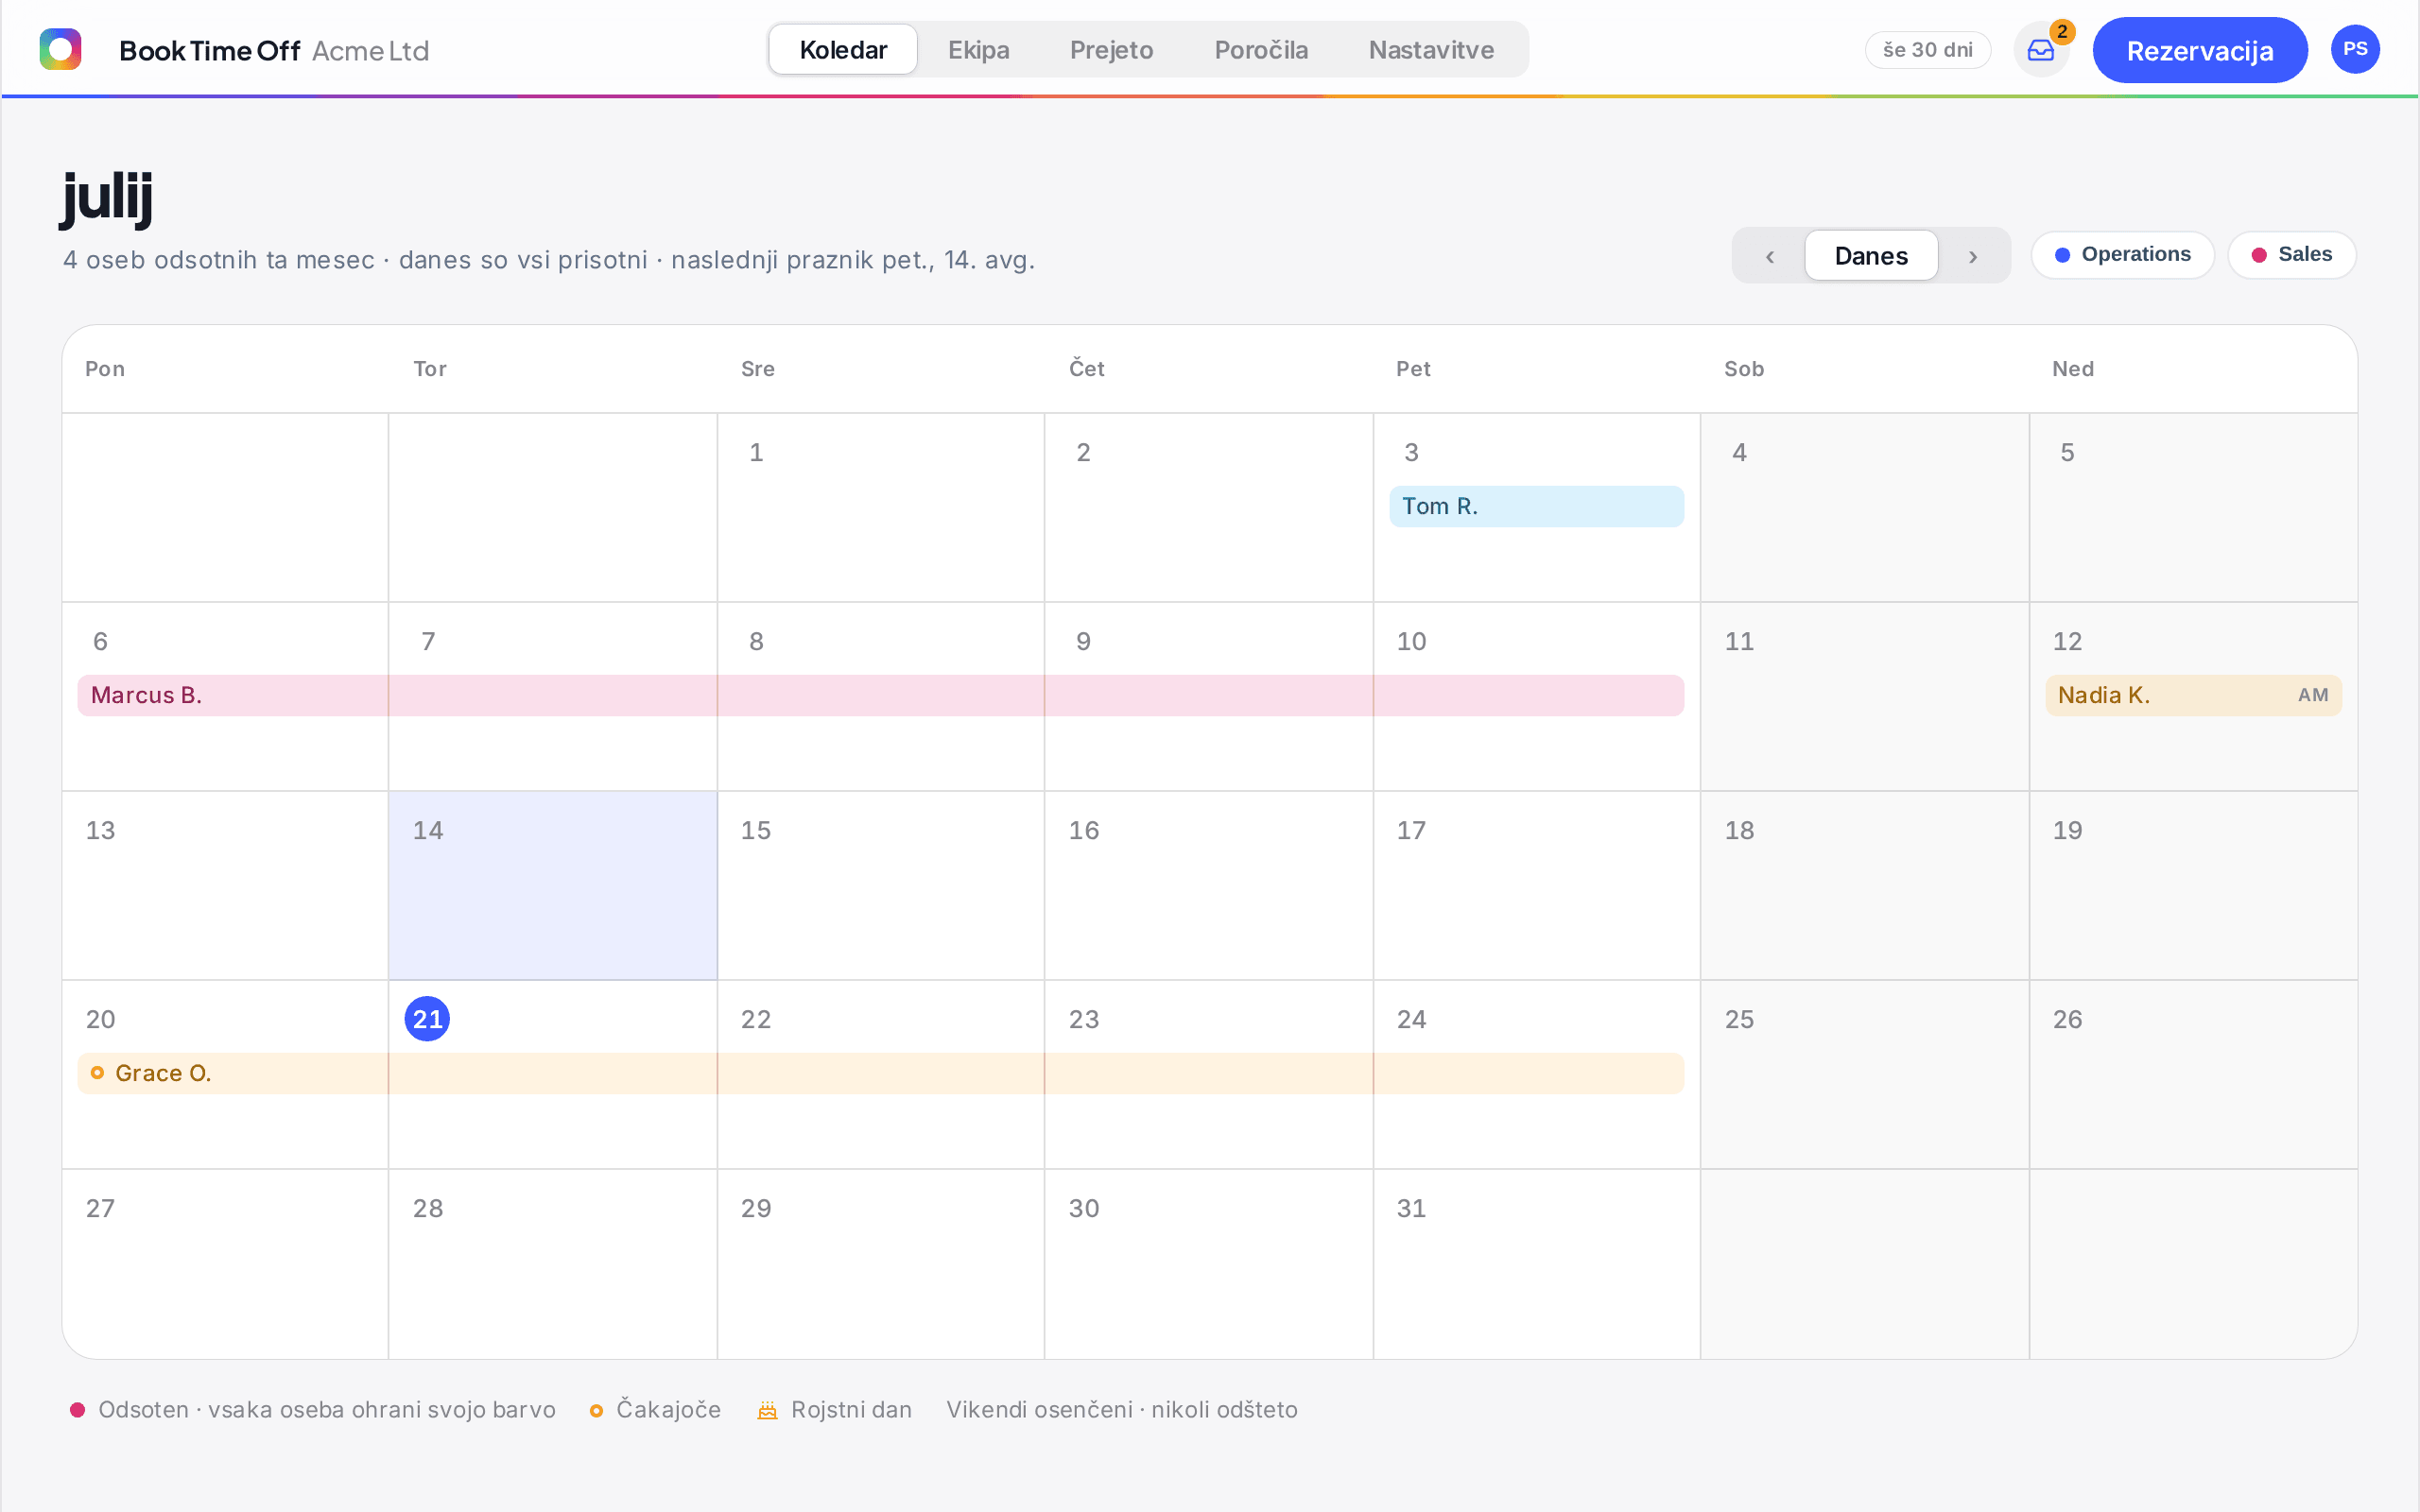Switch to the Ekipa tab

[x=978, y=50]
